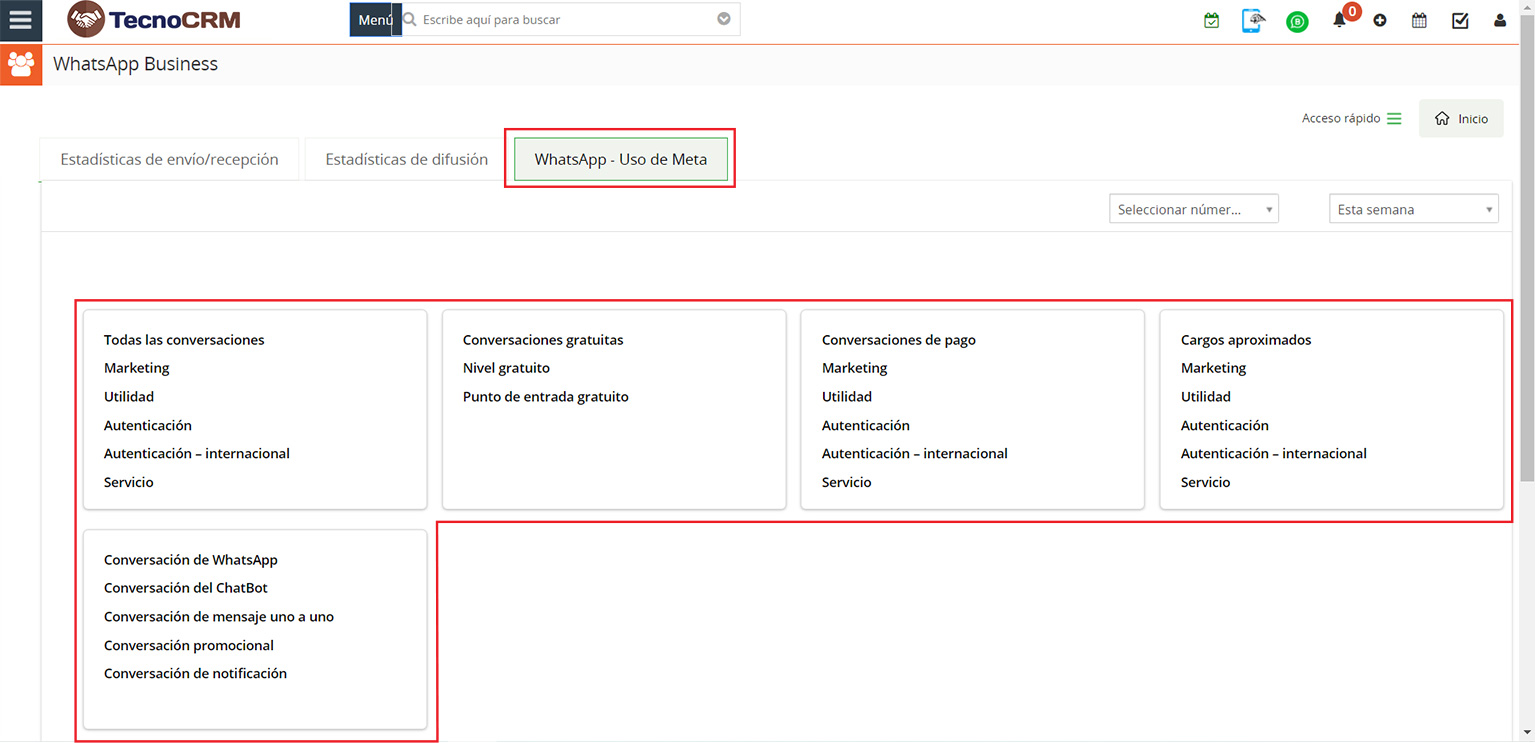Open the blue mobile phone icon
This screenshot has height=743, width=1535.
coord(1252,20)
